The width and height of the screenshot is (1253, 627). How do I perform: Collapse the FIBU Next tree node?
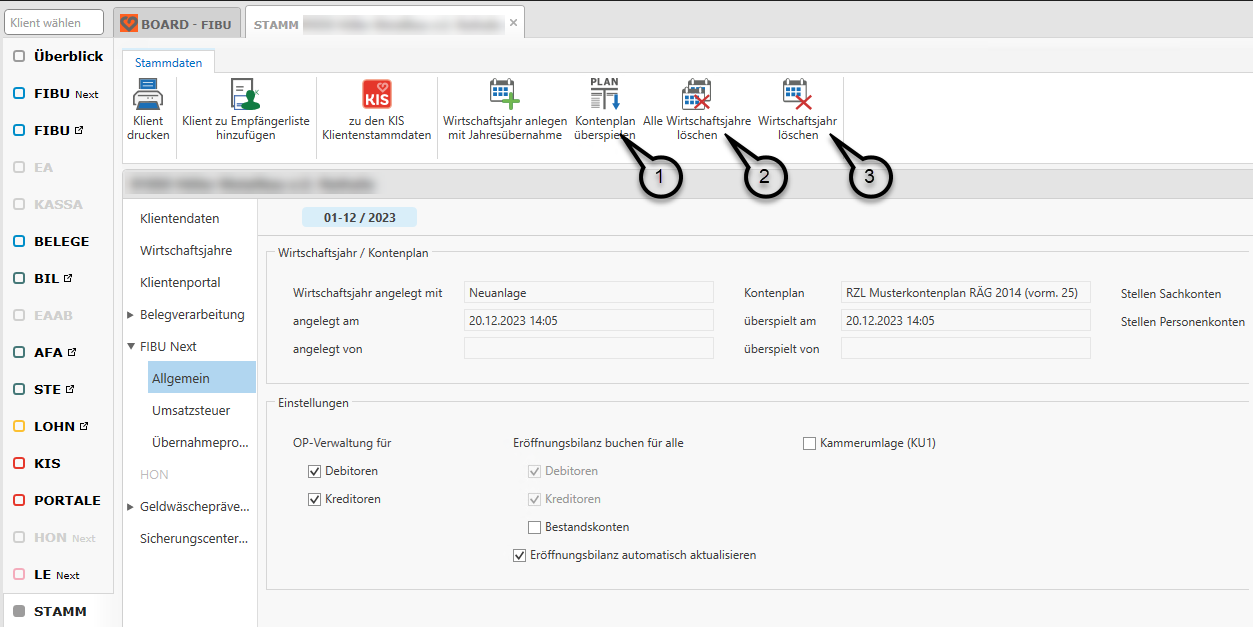130,347
